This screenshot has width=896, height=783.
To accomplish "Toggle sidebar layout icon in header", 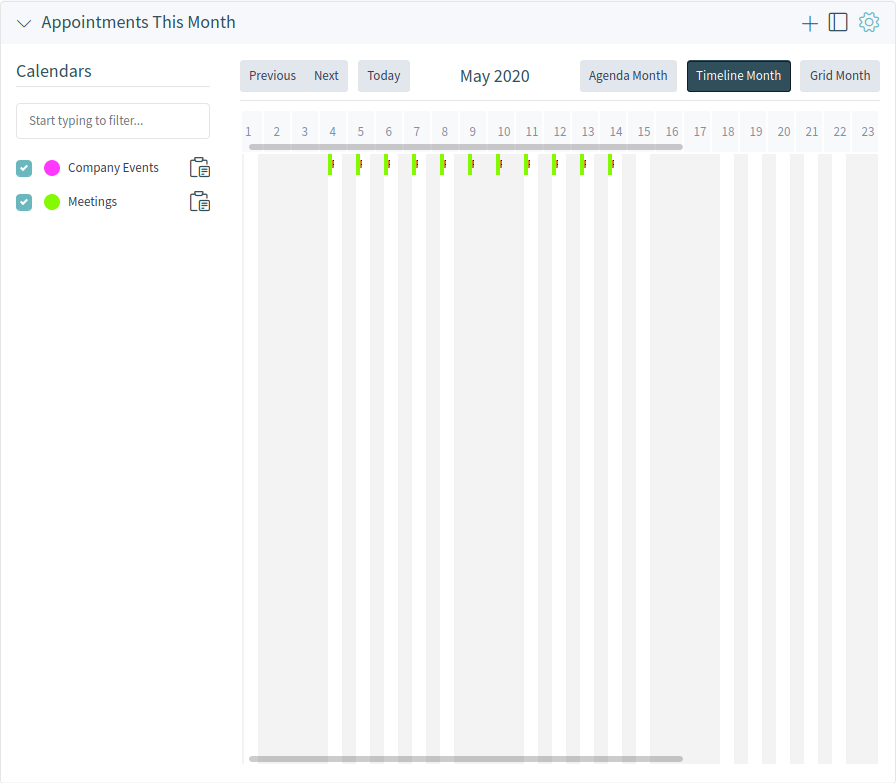I will point(838,22).
